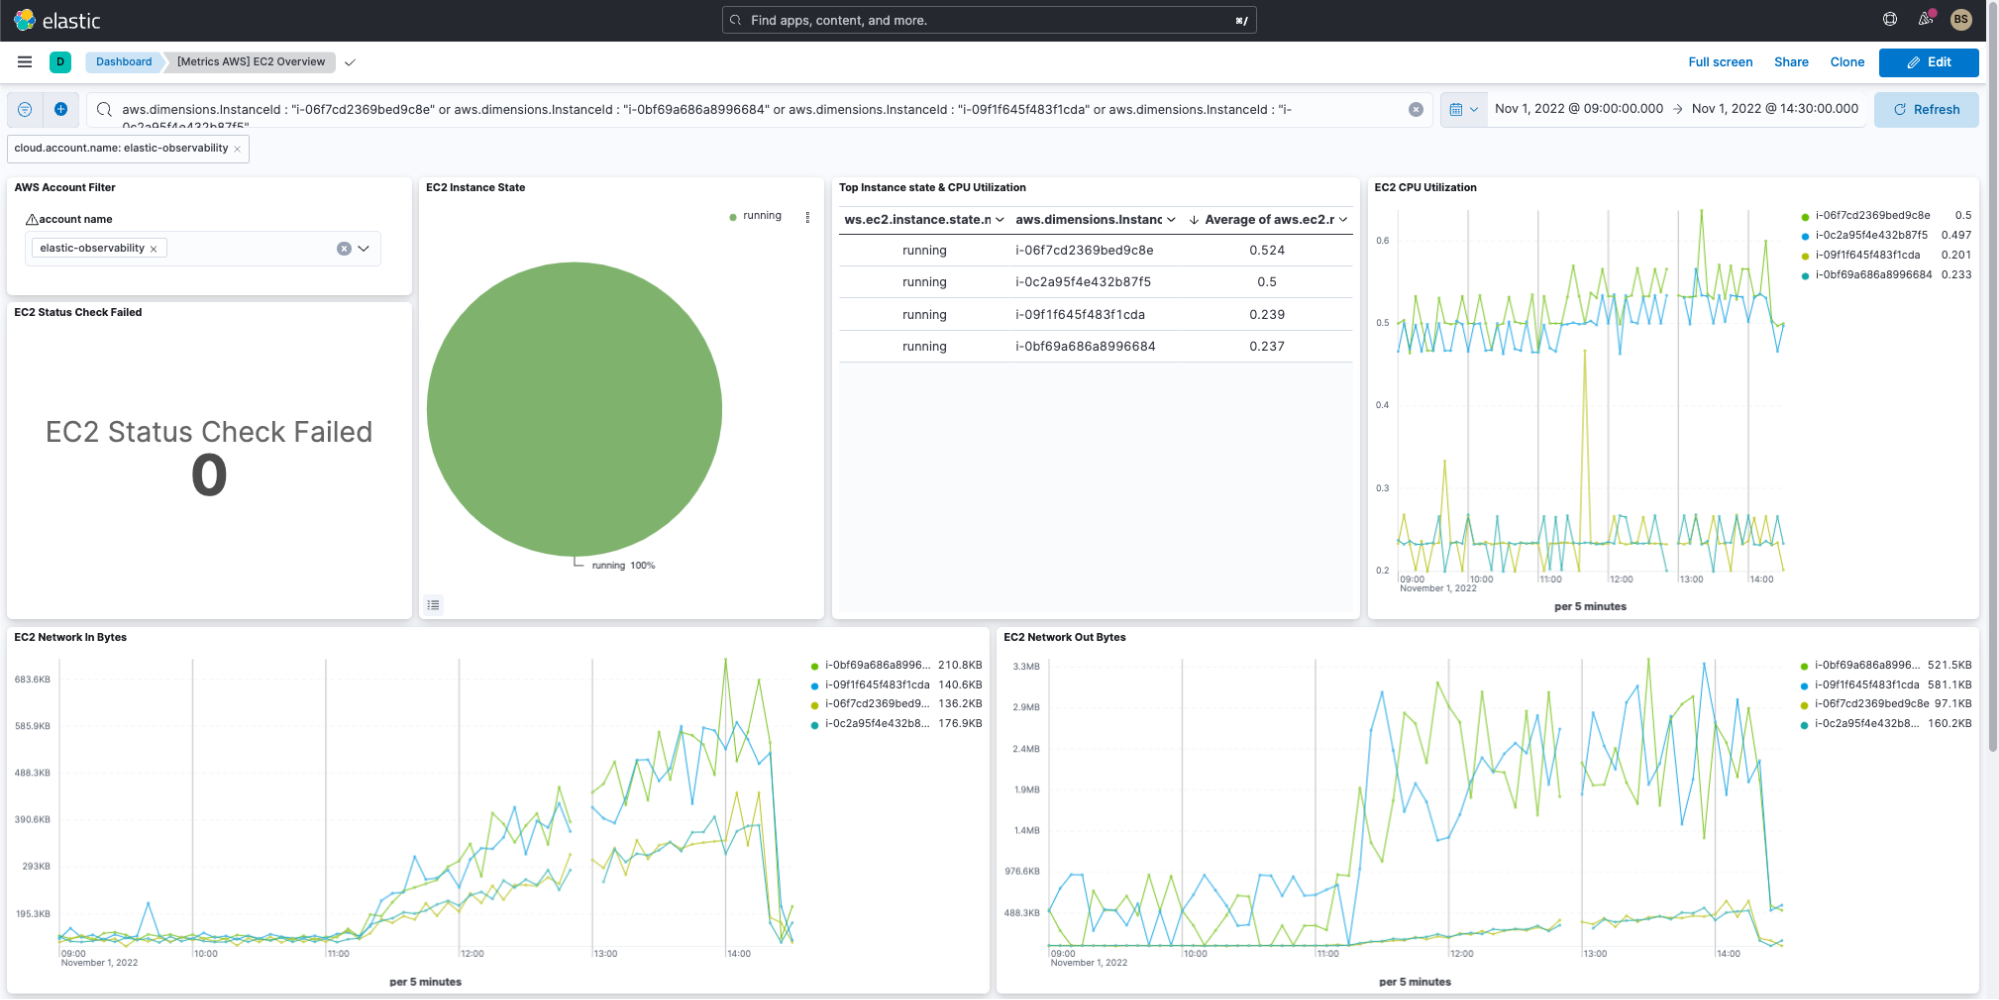Image resolution: width=1999 pixels, height=1000 pixels.
Task: Open the Share menu
Action: (x=1791, y=62)
